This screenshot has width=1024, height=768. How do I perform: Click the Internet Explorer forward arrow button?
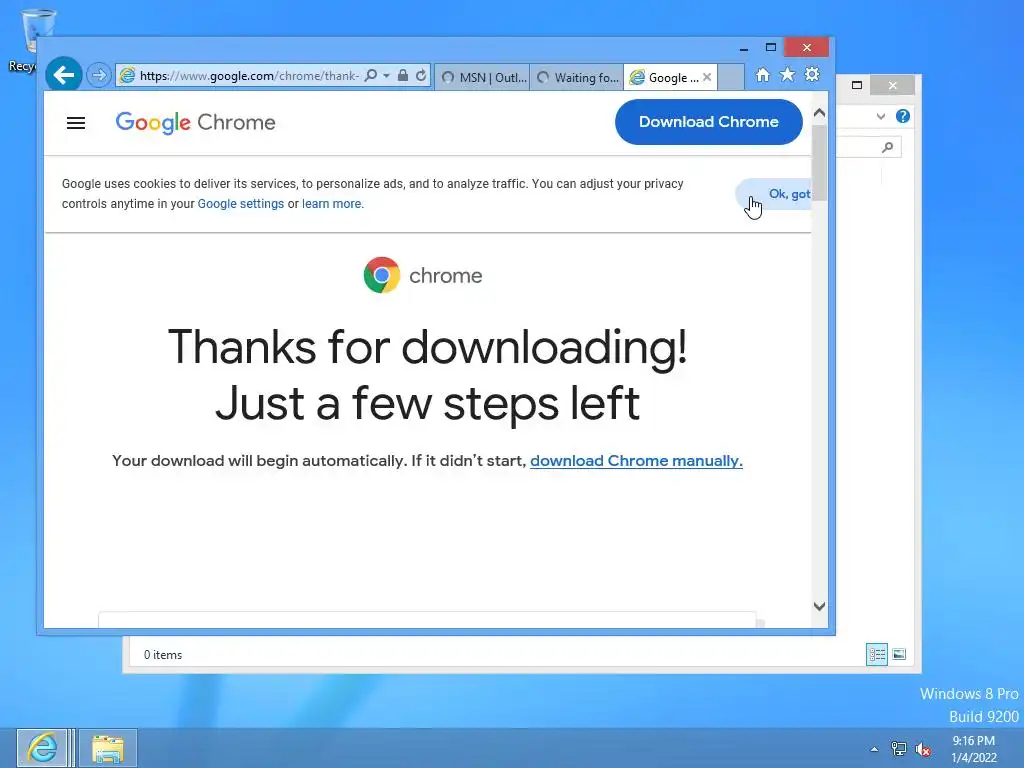(x=99, y=75)
